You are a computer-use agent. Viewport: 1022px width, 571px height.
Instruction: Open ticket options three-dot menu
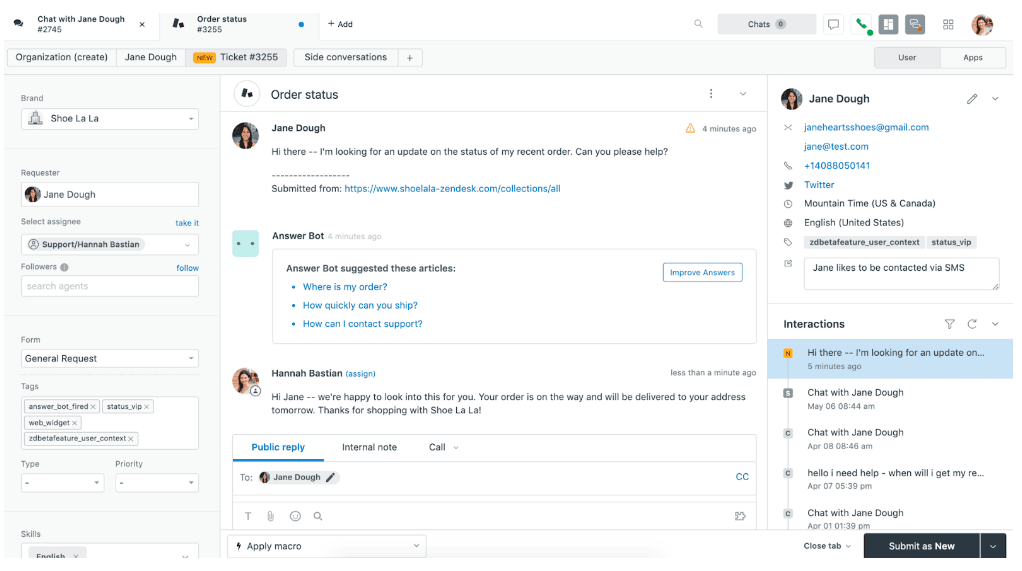pyautogui.click(x=711, y=94)
